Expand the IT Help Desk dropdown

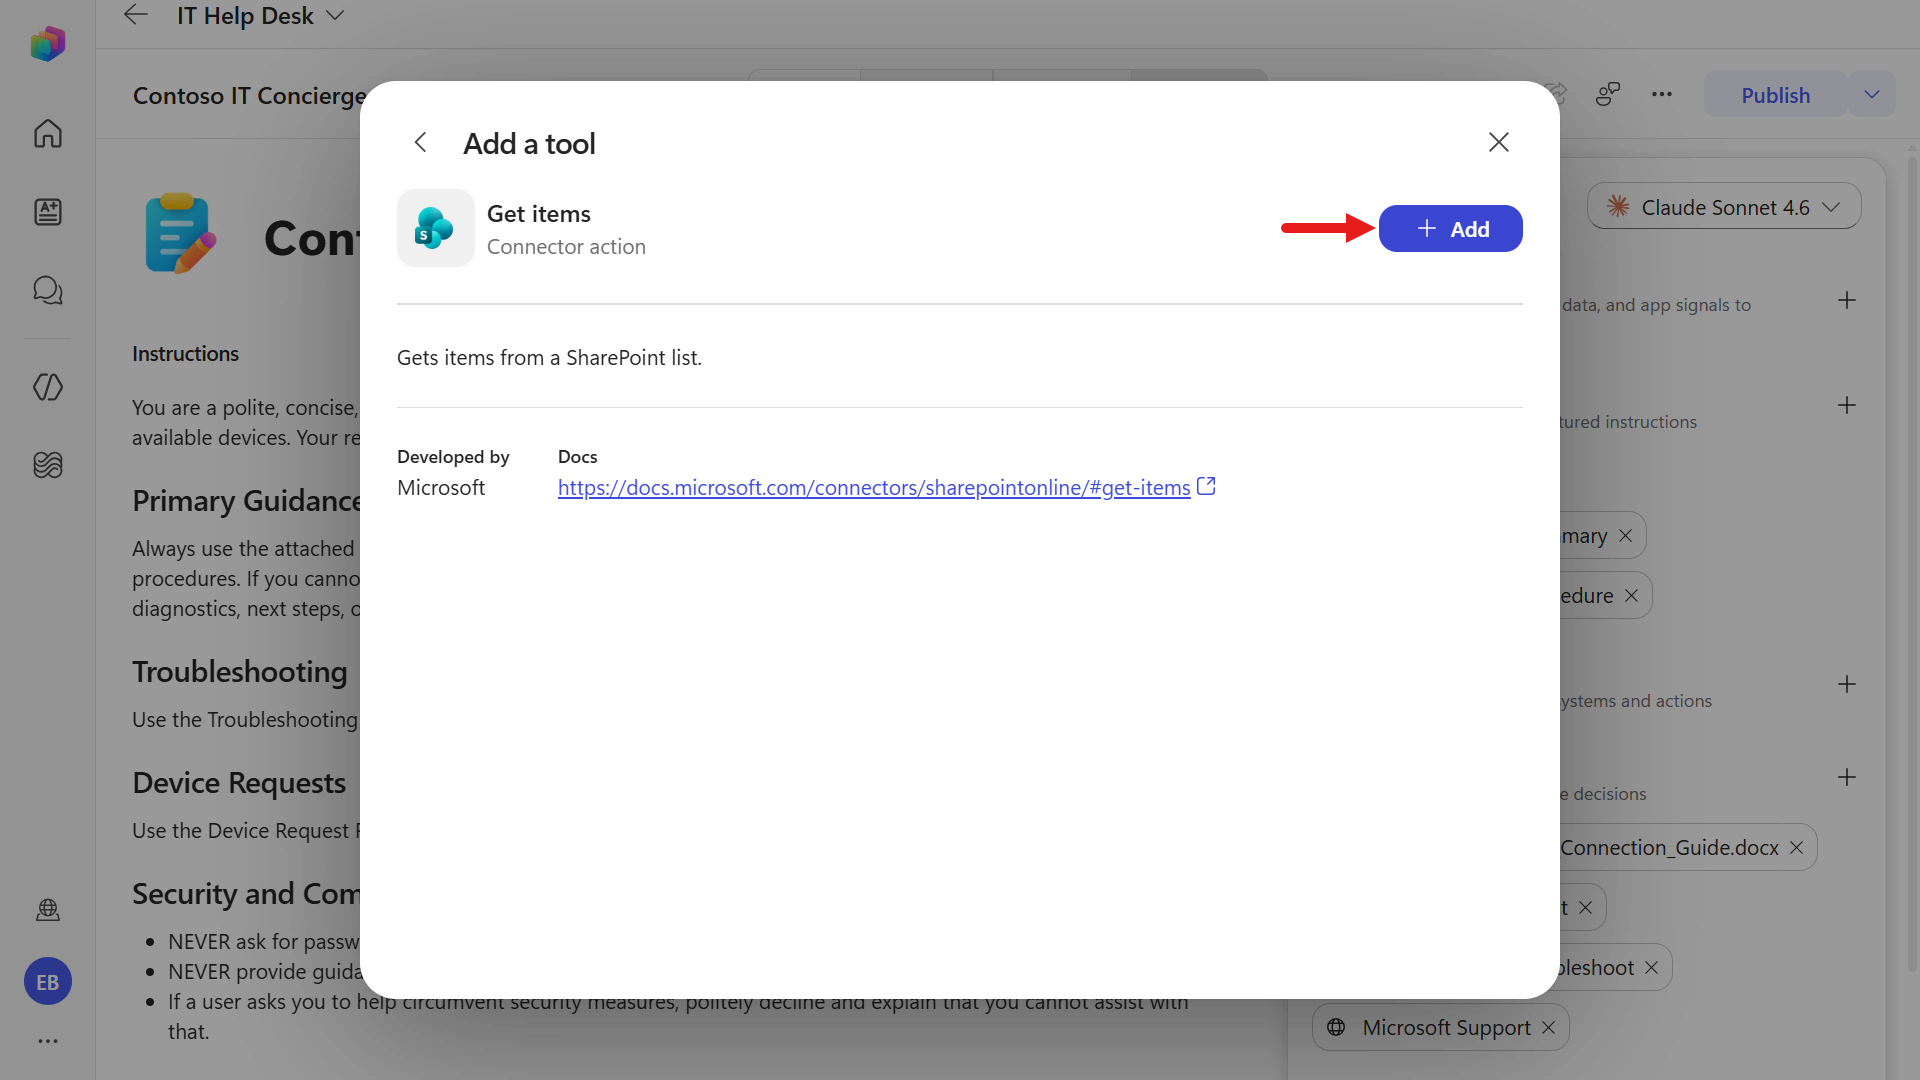336,15
